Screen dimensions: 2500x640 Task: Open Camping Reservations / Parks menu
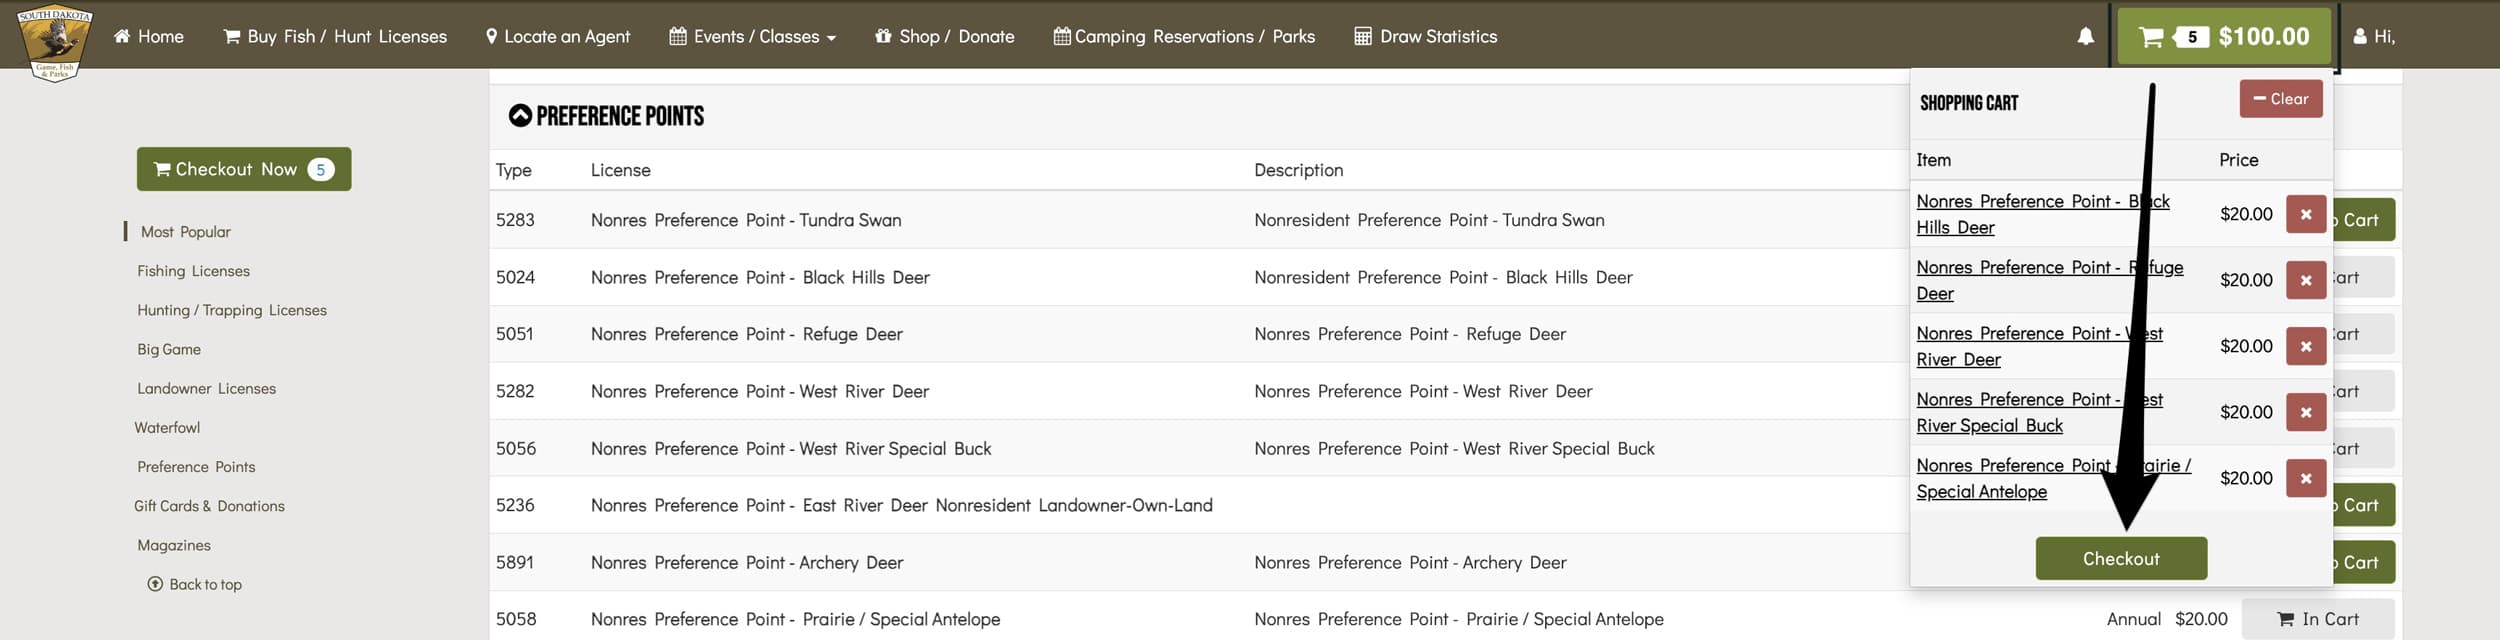coord(1184,37)
